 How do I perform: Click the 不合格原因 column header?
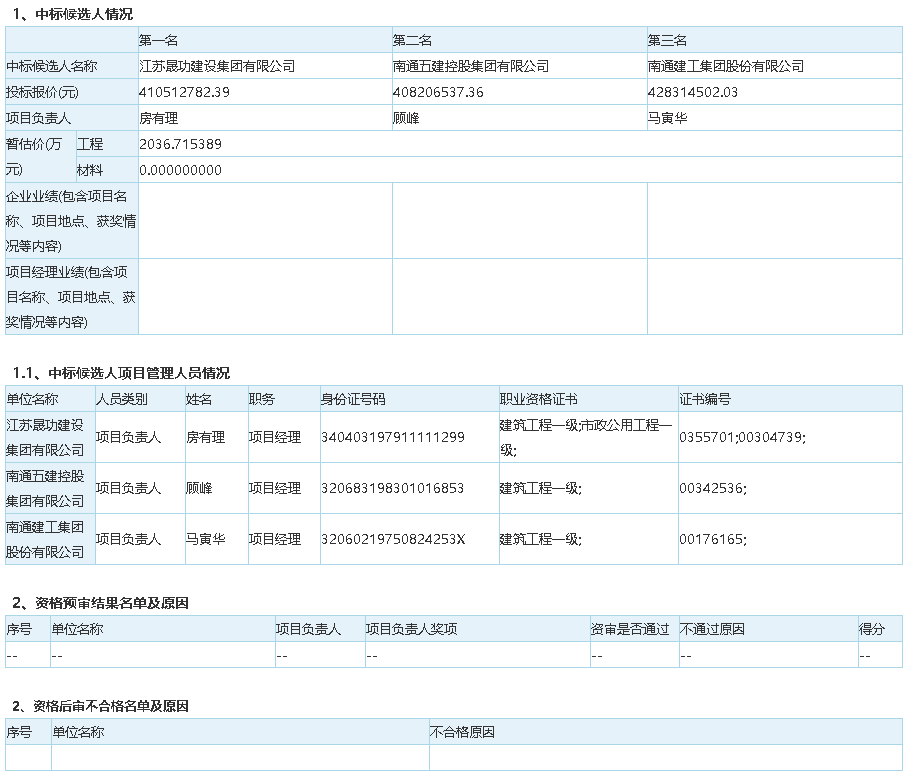462,732
